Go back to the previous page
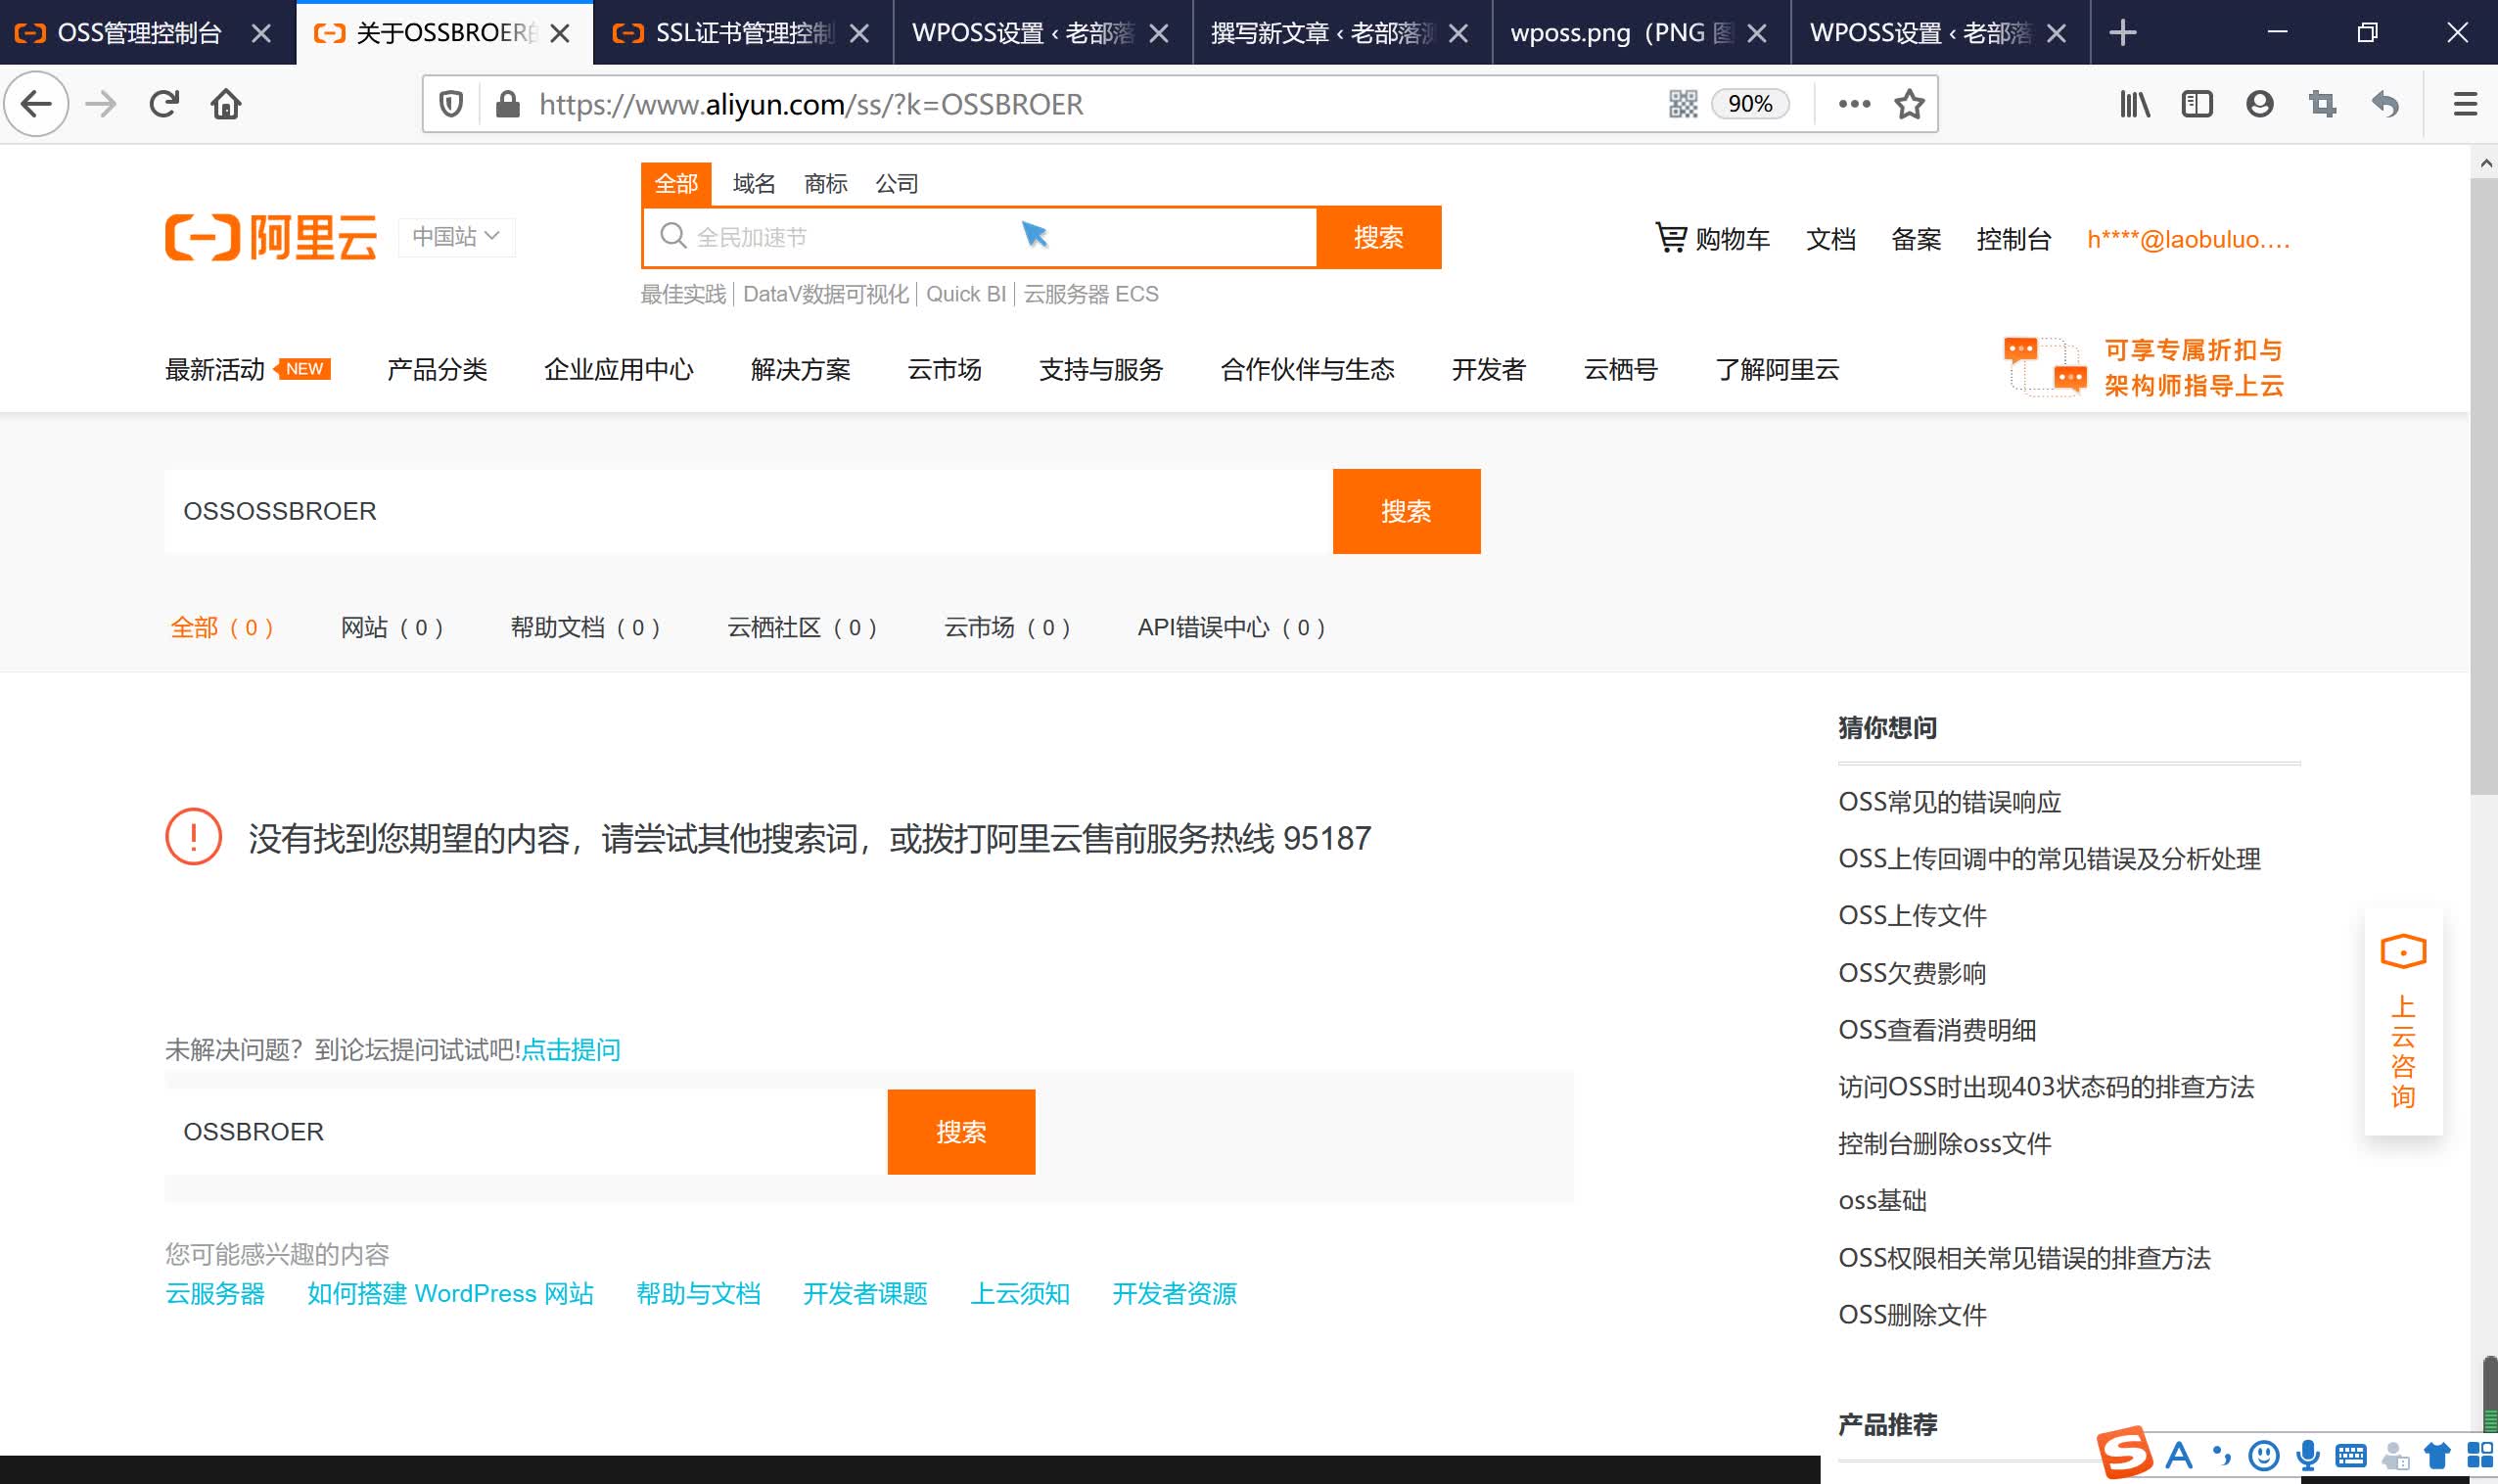This screenshot has width=2498, height=1484. click(x=37, y=104)
